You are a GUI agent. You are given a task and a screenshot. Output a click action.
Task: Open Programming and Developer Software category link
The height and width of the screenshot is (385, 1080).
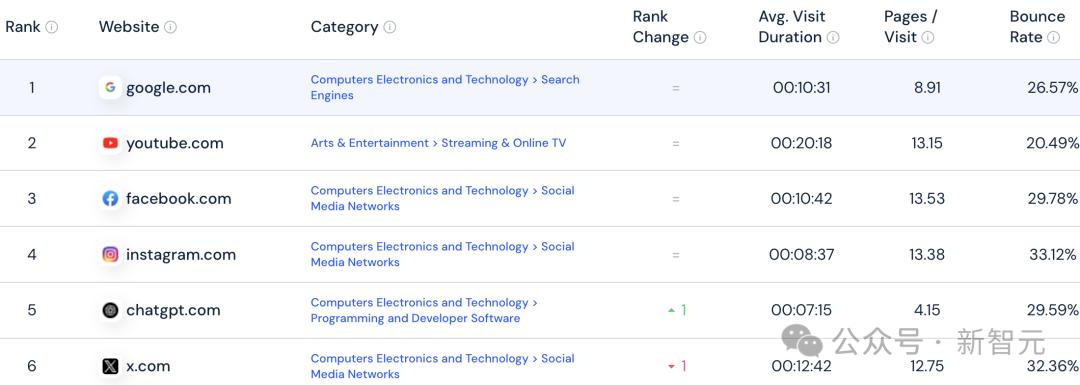pyautogui.click(x=415, y=318)
